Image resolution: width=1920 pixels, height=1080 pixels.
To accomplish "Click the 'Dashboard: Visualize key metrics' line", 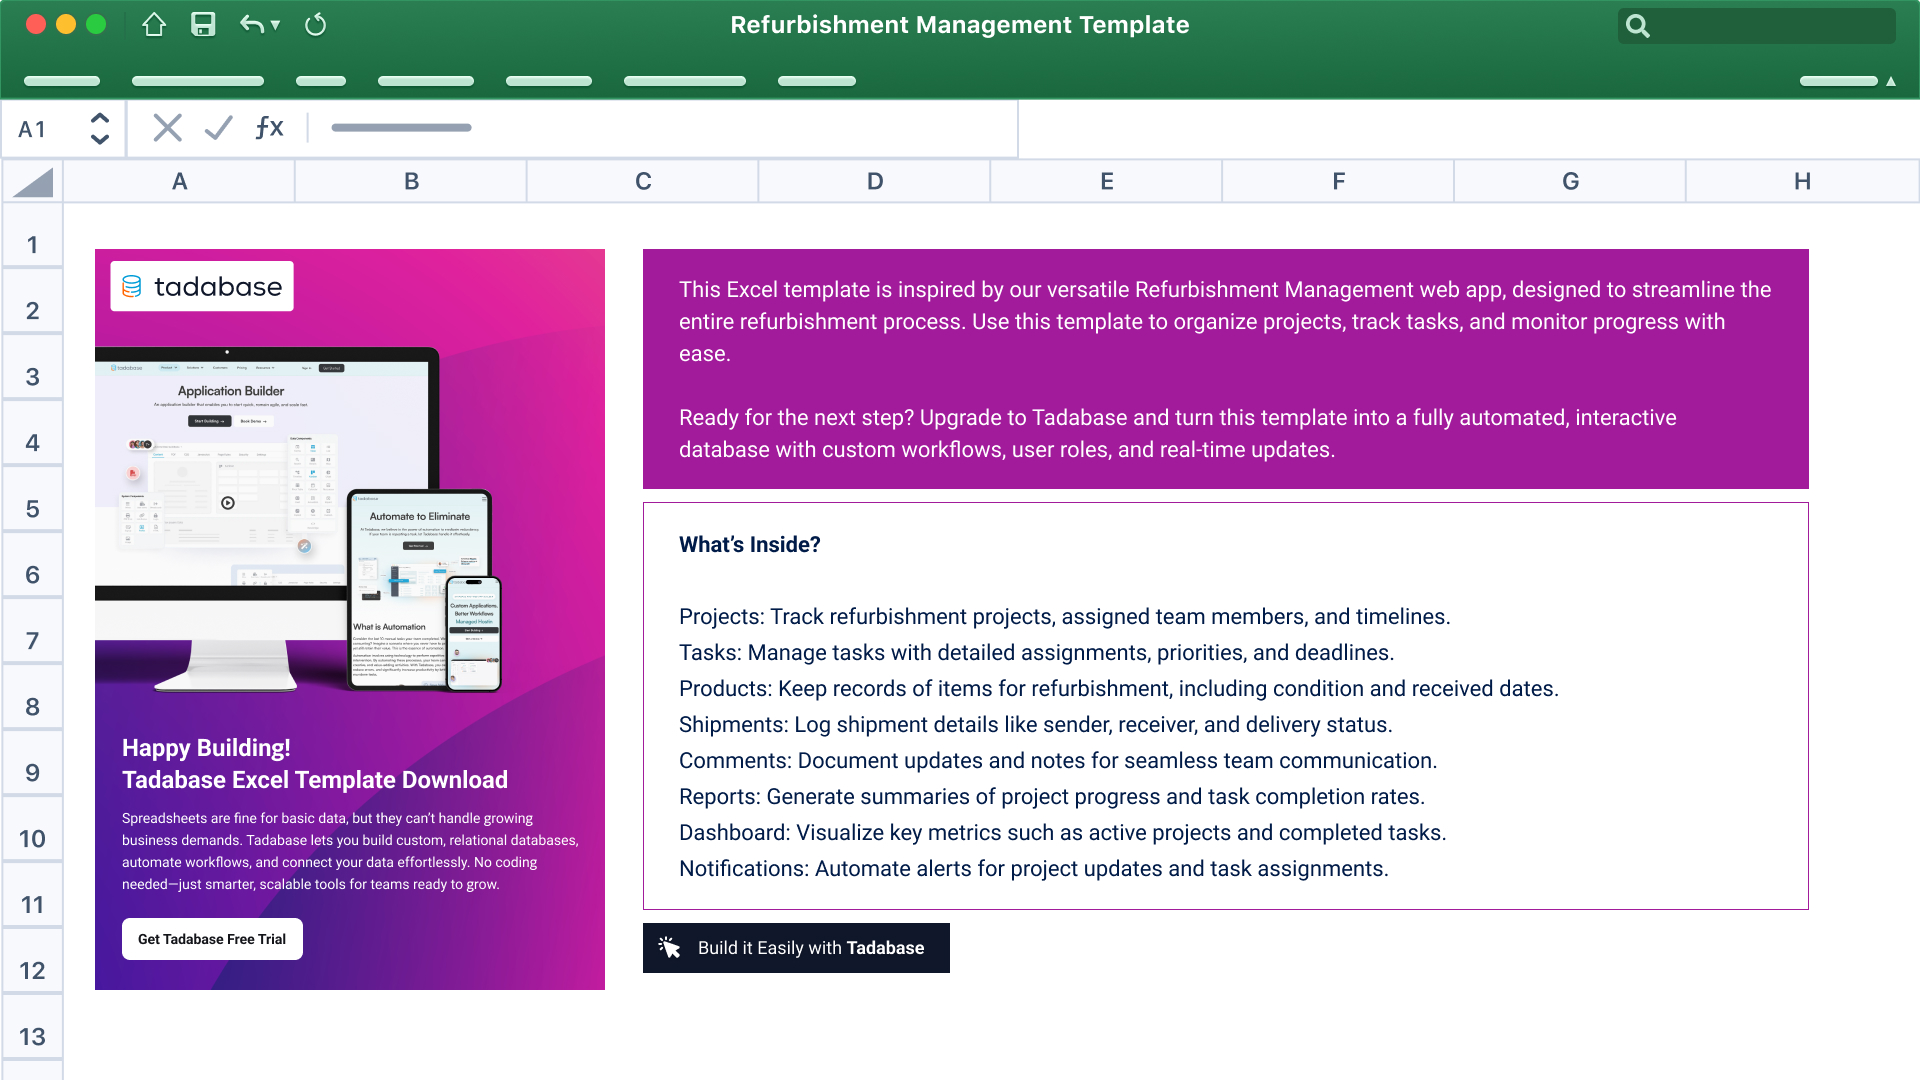I will tap(1062, 833).
